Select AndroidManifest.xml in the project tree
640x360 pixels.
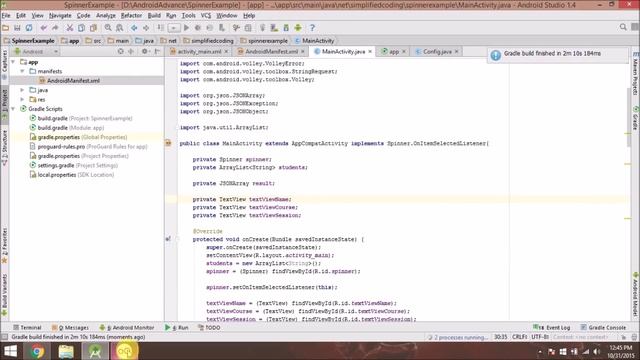(x=73, y=81)
